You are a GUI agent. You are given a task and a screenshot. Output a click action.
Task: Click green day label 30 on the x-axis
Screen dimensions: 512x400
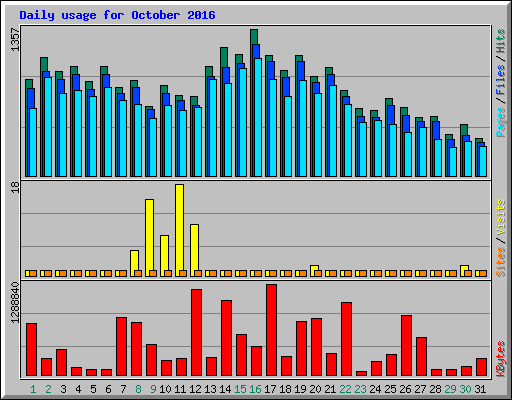(465, 389)
